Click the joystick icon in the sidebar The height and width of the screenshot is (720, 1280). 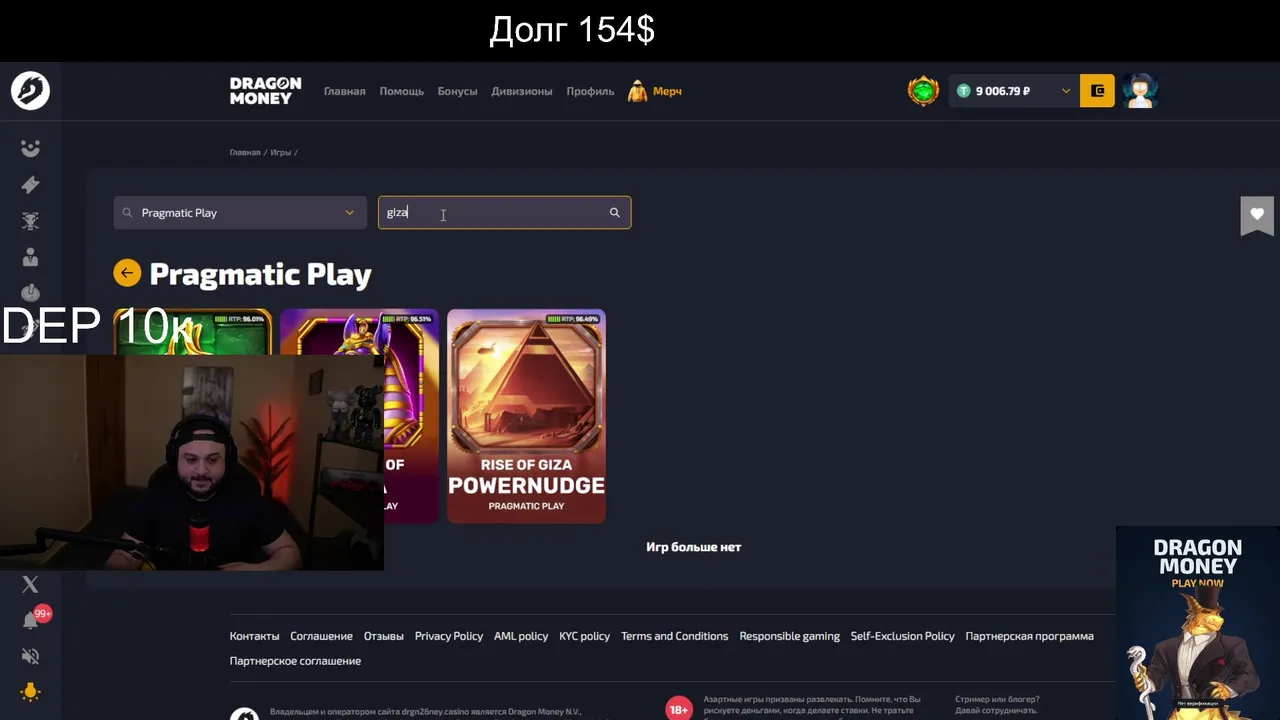point(30,293)
